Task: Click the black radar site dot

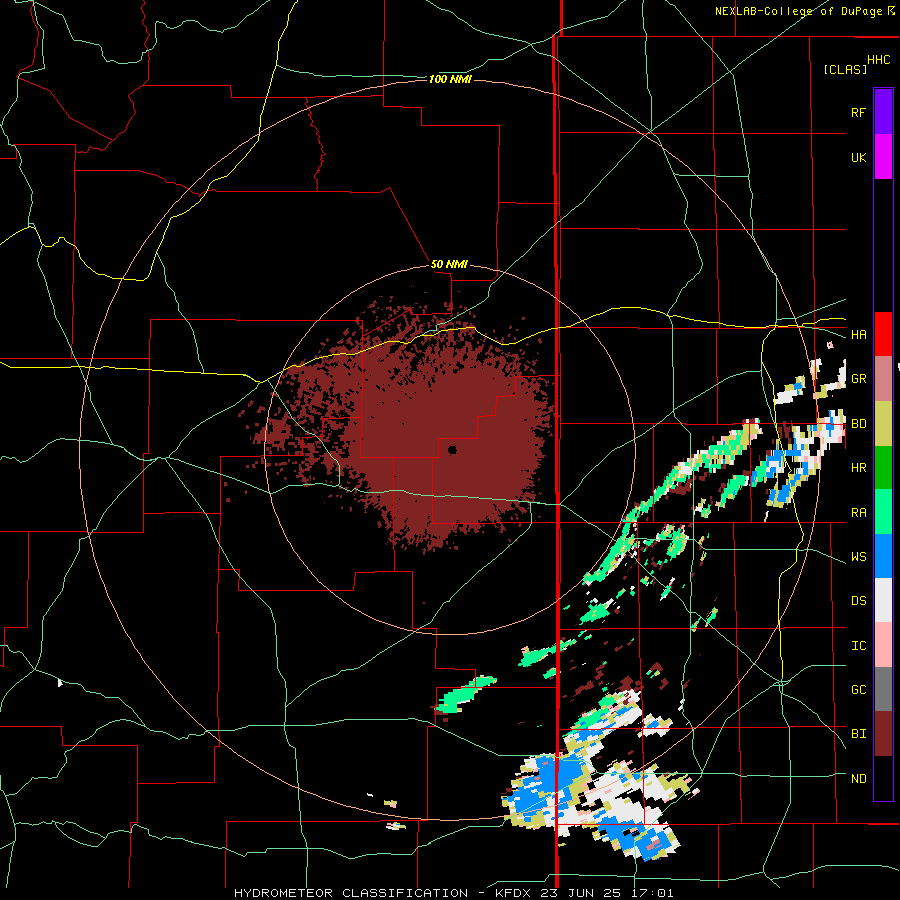Action: coord(452,449)
